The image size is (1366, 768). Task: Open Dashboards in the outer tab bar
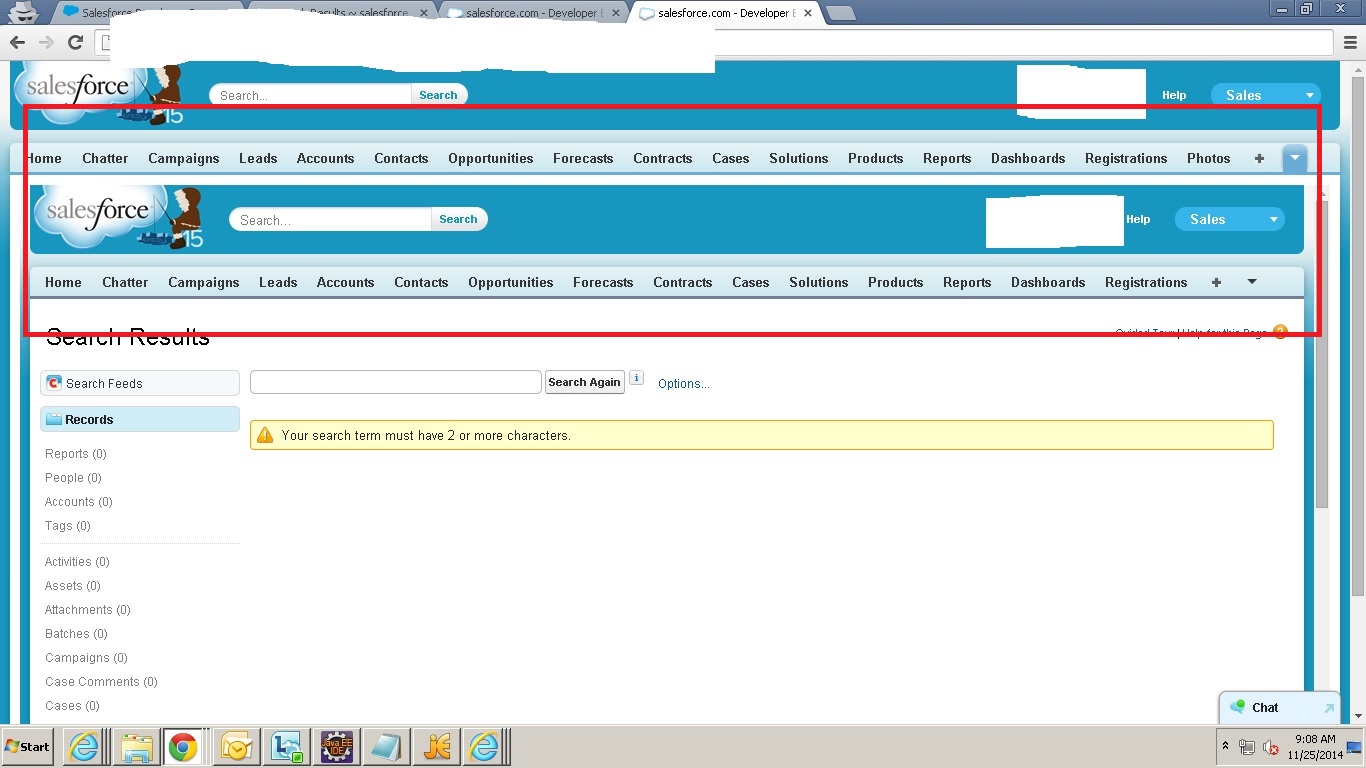click(1028, 158)
